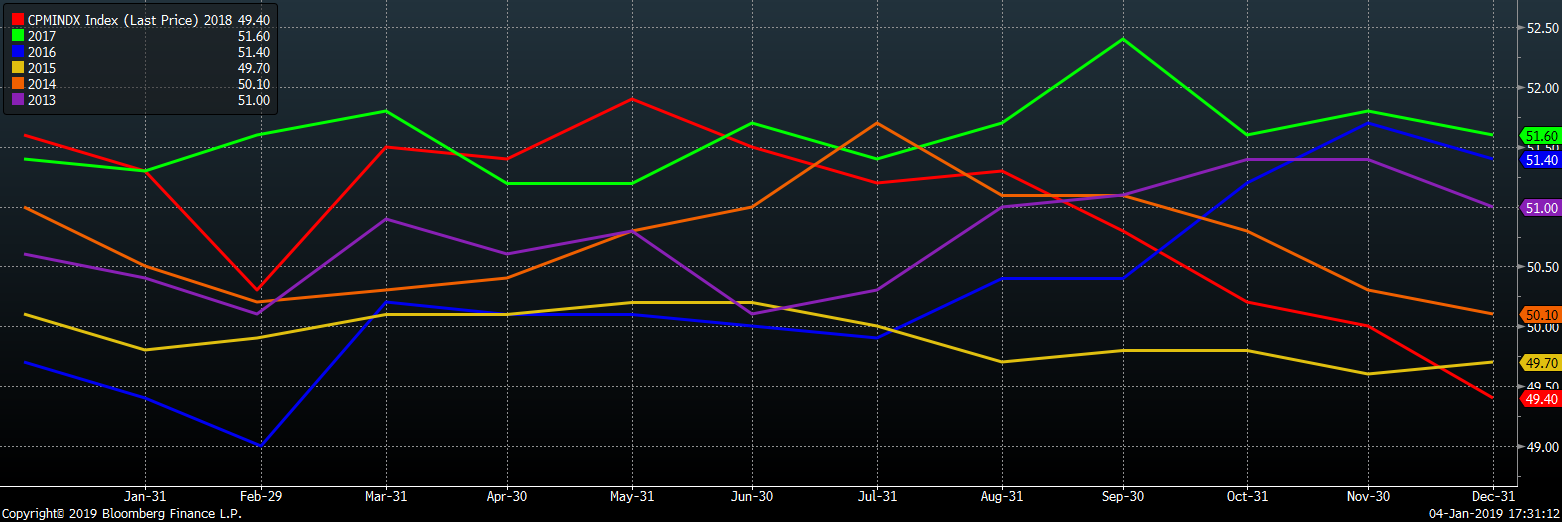
Task: Click the red 49.40 price tag
Action: coord(1539,399)
